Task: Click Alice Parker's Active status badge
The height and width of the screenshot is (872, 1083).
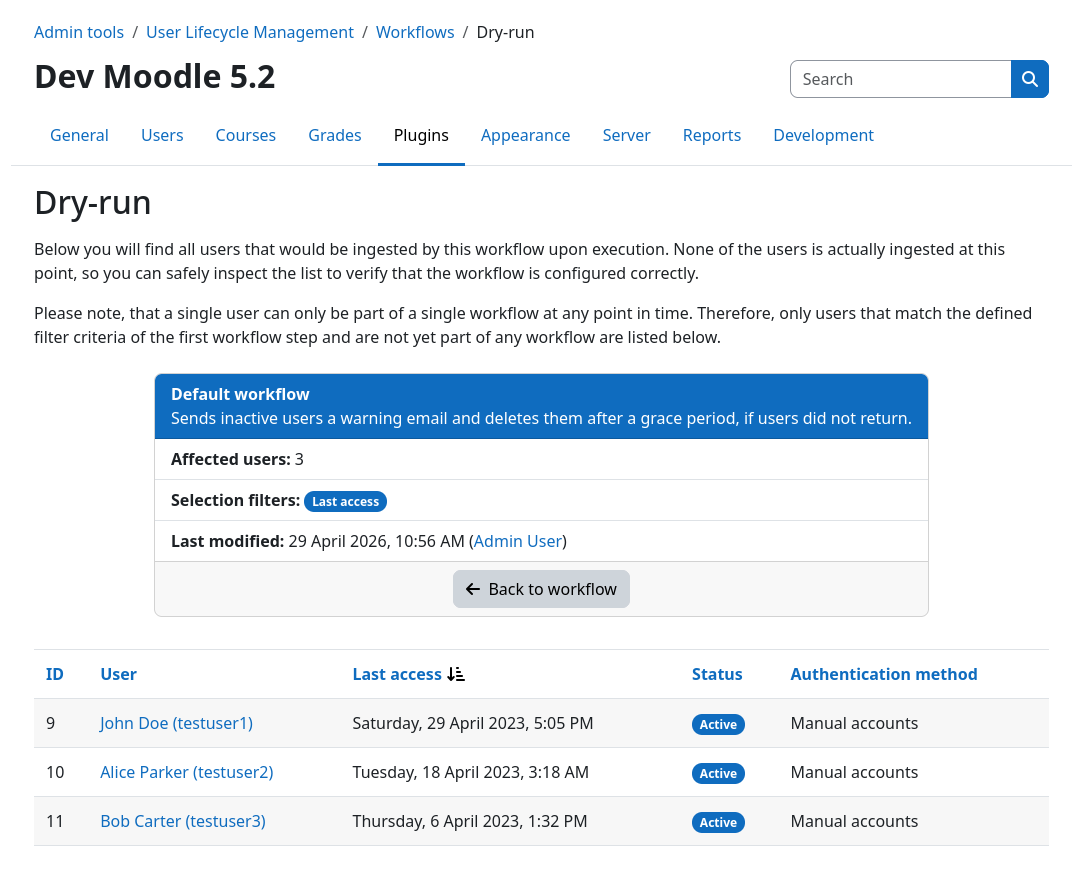Action: 718,773
